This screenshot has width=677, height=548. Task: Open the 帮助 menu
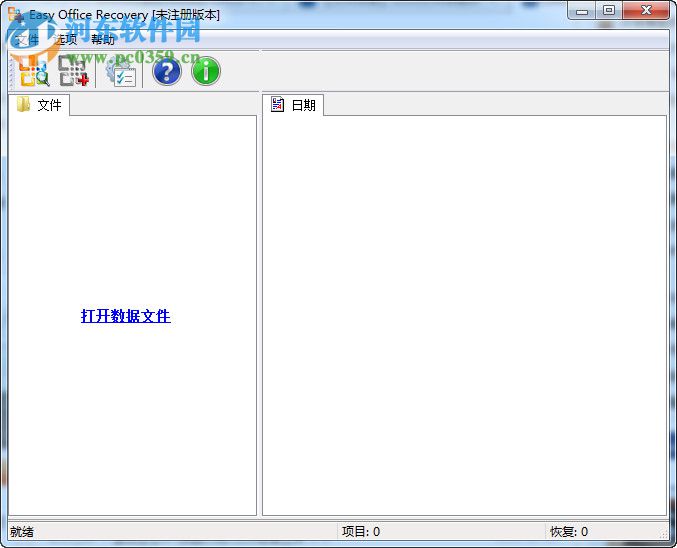point(103,40)
